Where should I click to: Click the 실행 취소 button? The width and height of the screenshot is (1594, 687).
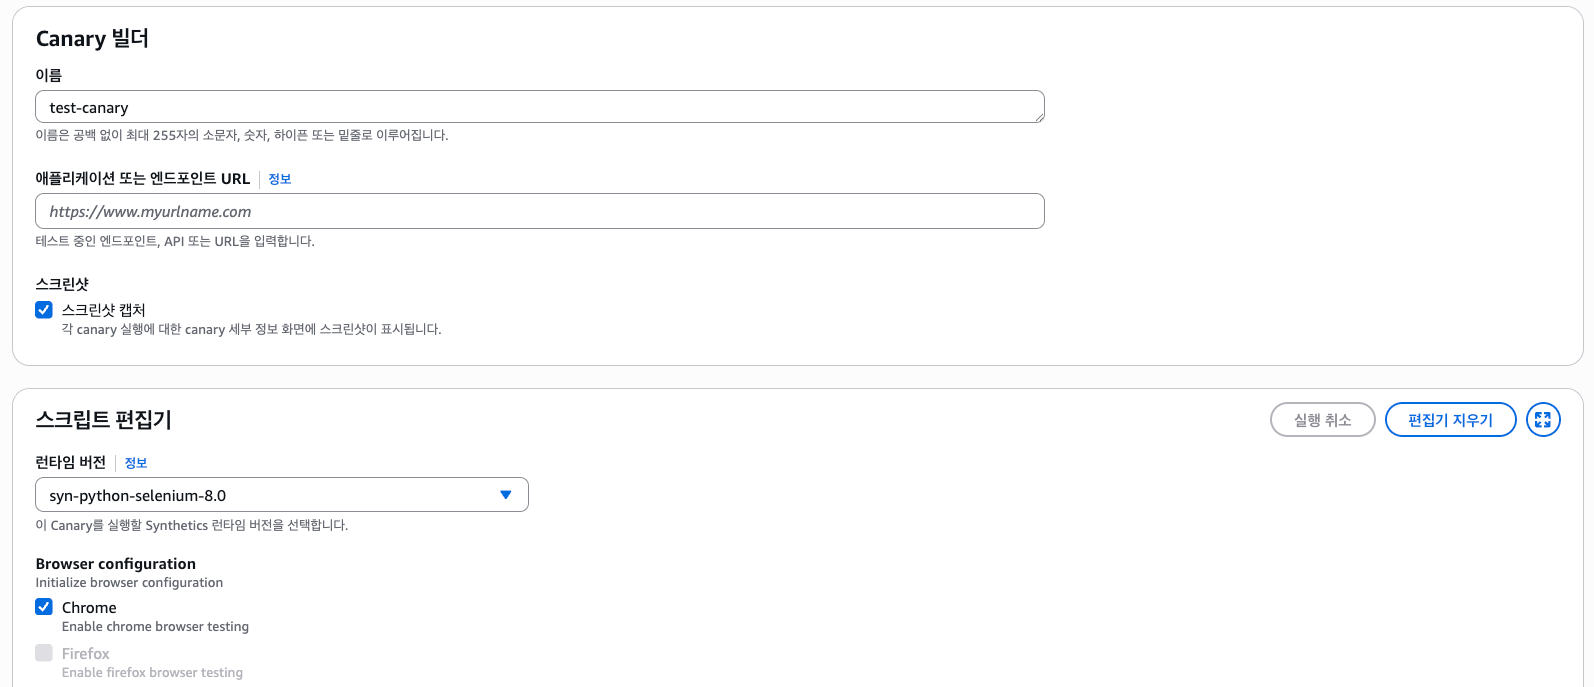1322,420
